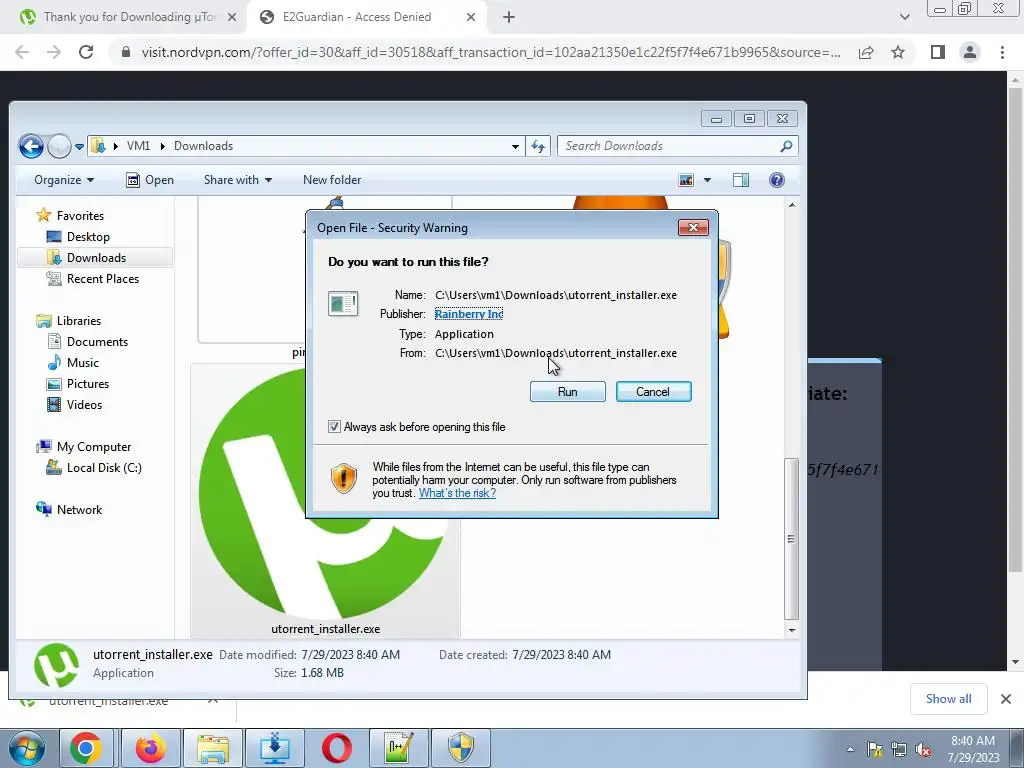Expand the address bar history dropdown
This screenshot has width=1024, height=768.
click(x=515, y=146)
